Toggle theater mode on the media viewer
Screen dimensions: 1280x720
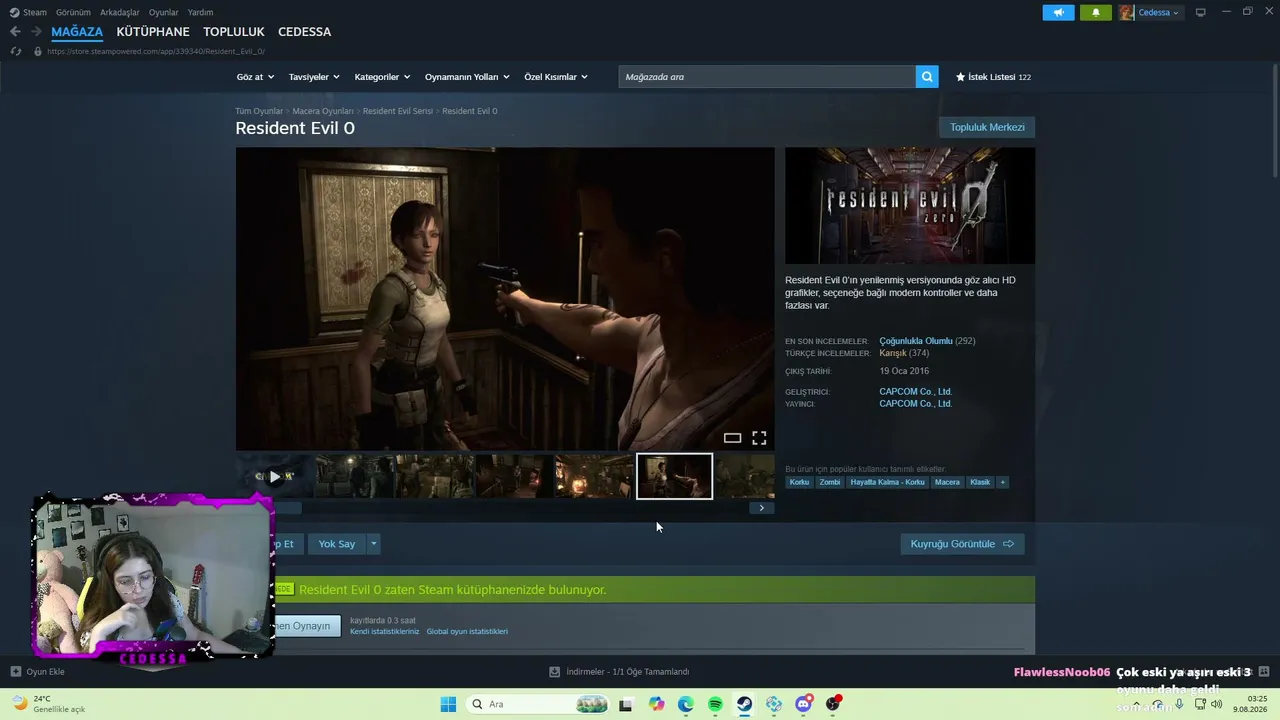point(732,438)
